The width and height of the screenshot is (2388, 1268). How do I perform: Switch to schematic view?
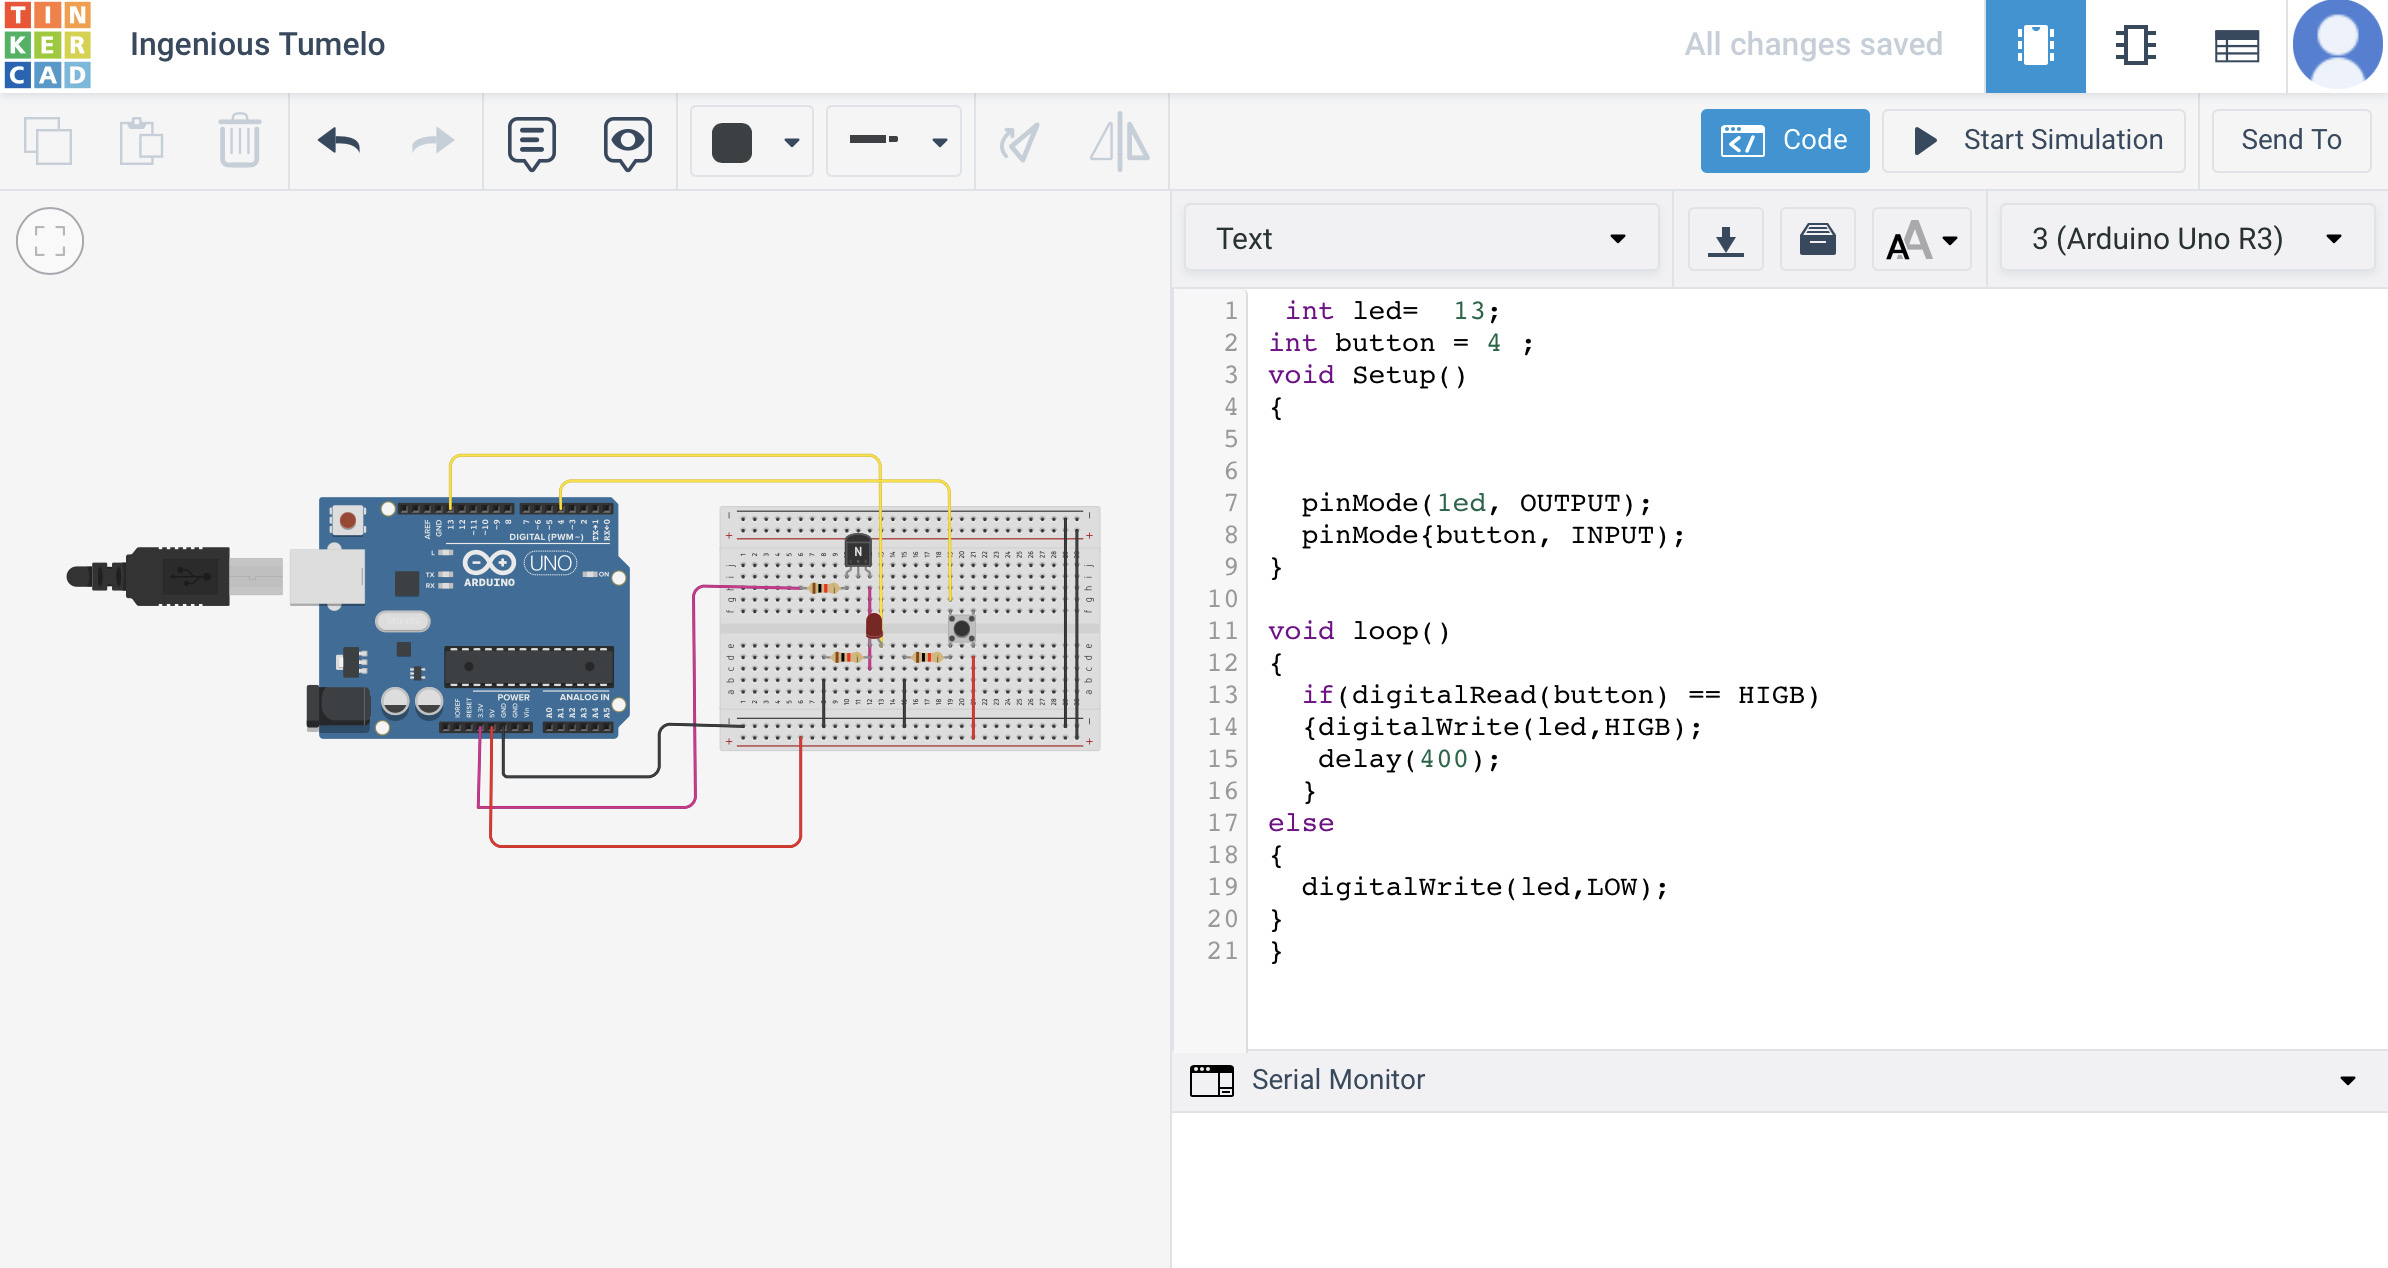pyautogui.click(x=2135, y=45)
